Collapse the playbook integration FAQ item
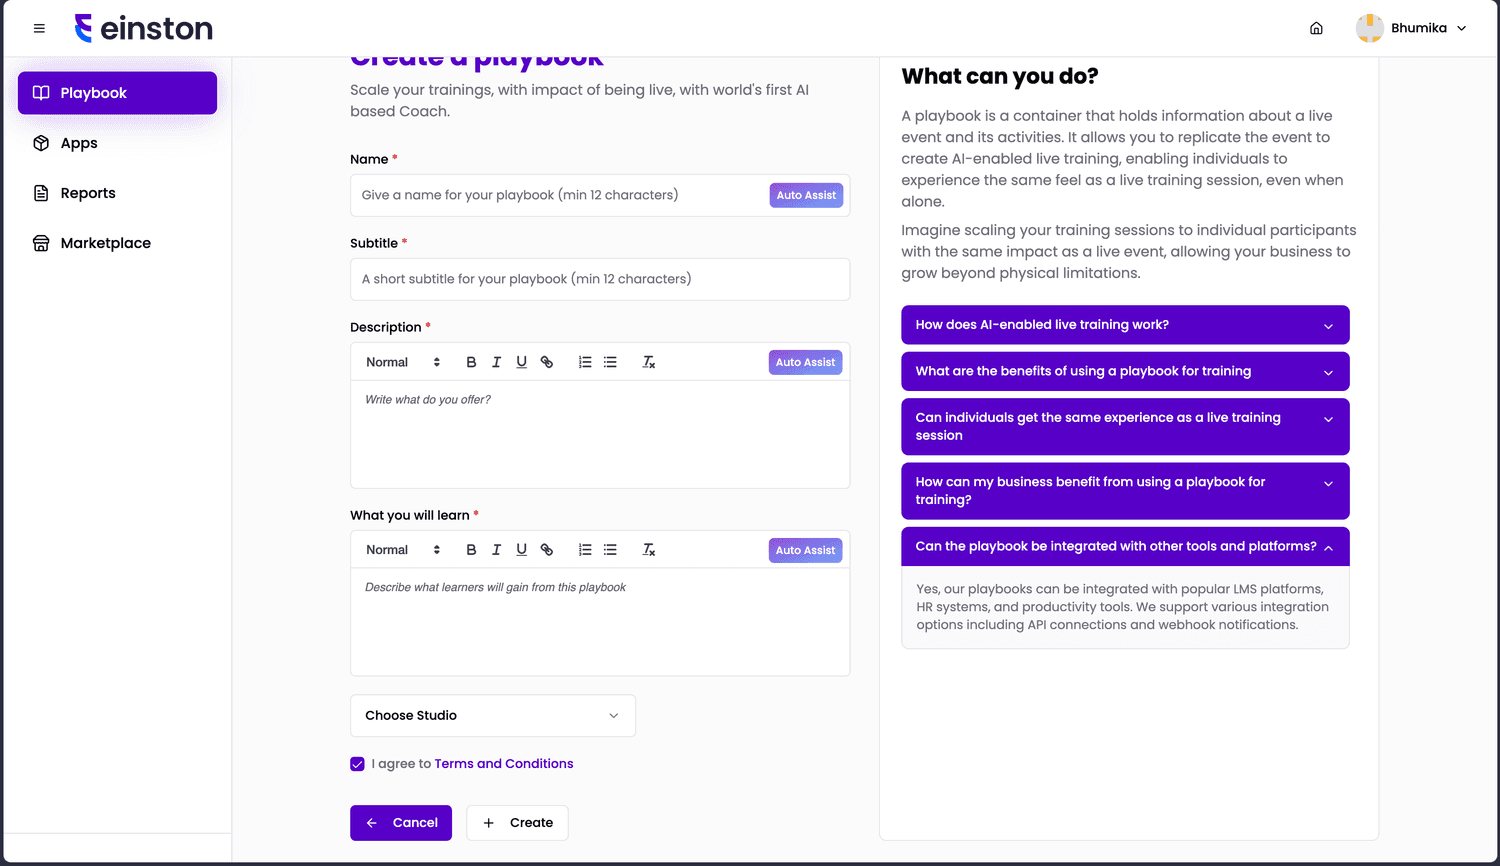 [x=1125, y=547]
